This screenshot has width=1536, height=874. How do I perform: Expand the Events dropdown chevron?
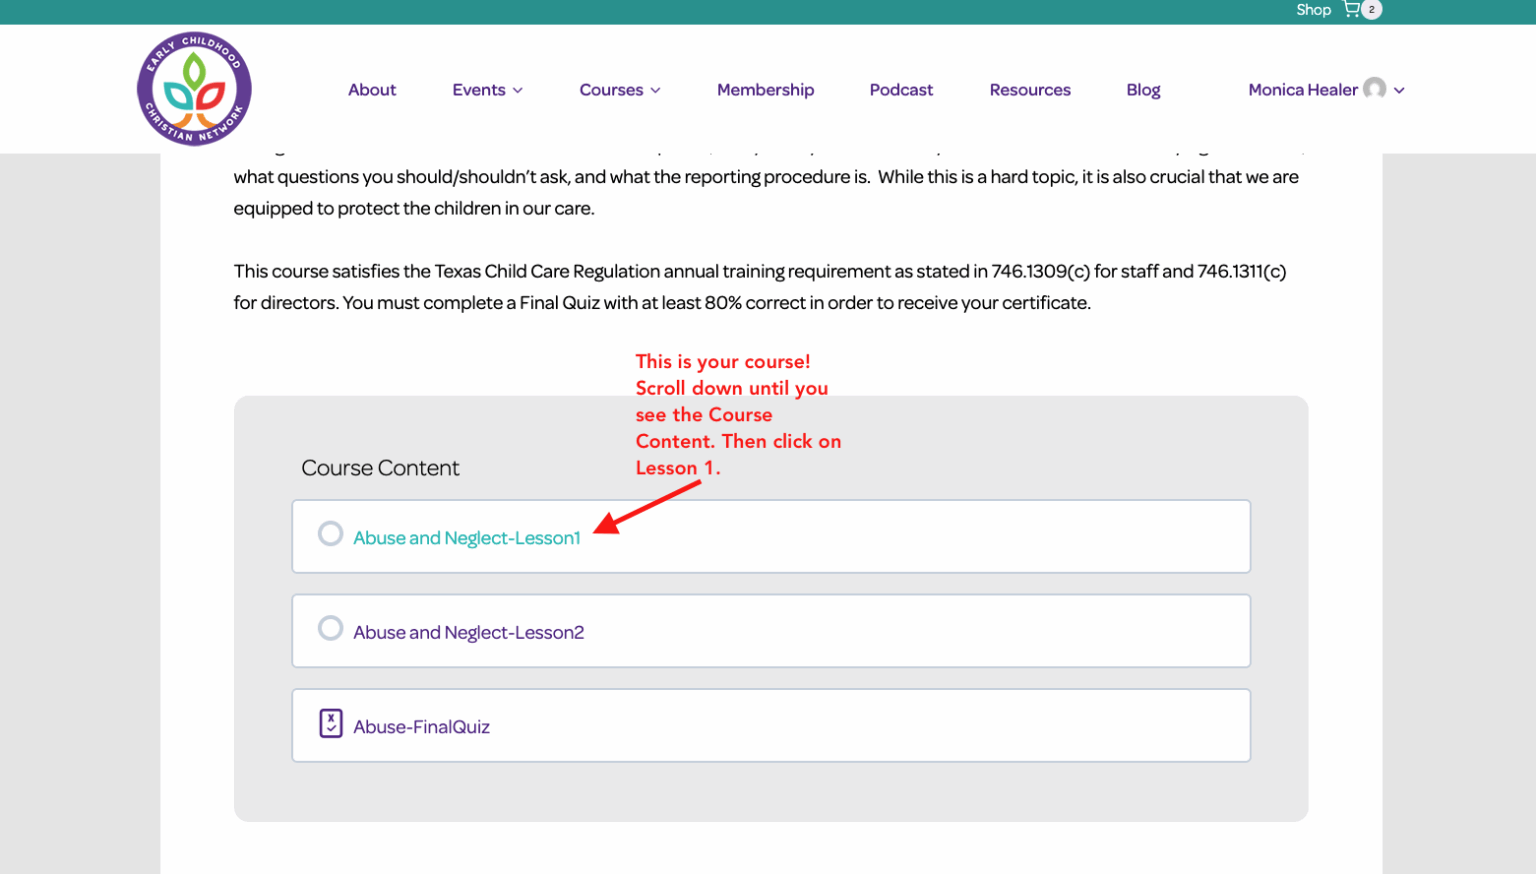[518, 90]
